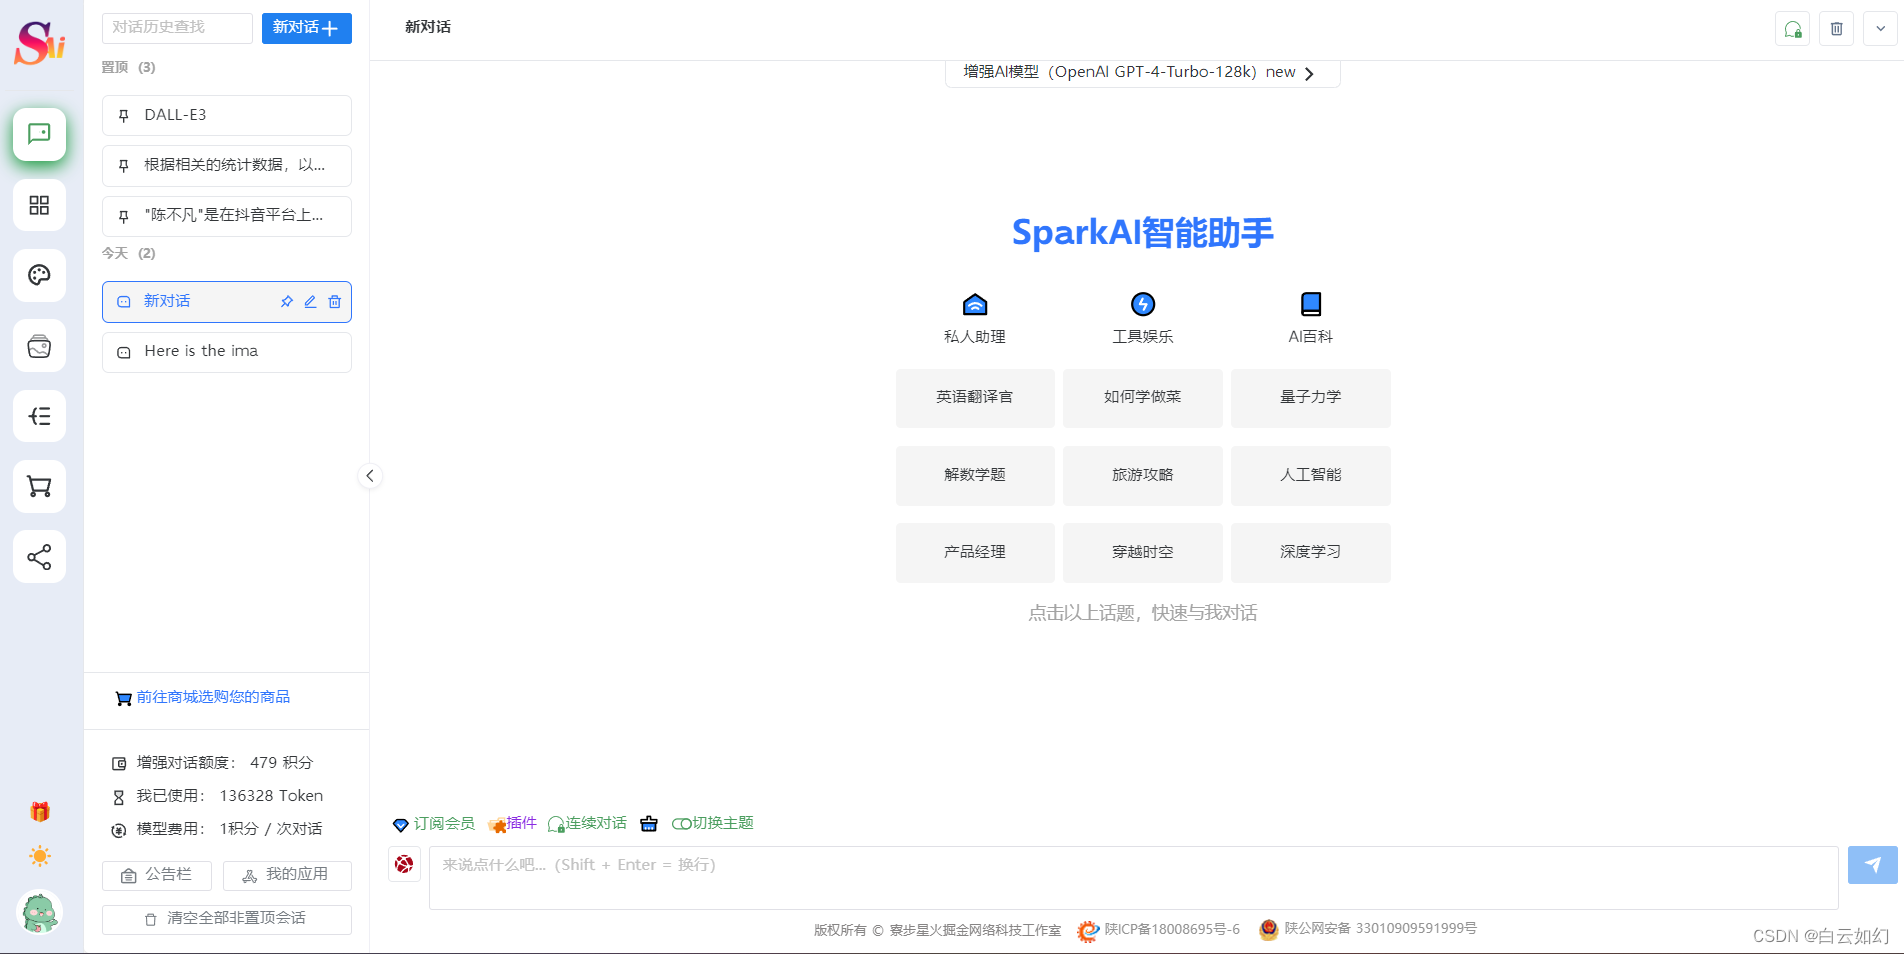Start a new chat with 新对话 button
Image resolution: width=1904 pixels, height=954 pixels.
click(307, 28)
